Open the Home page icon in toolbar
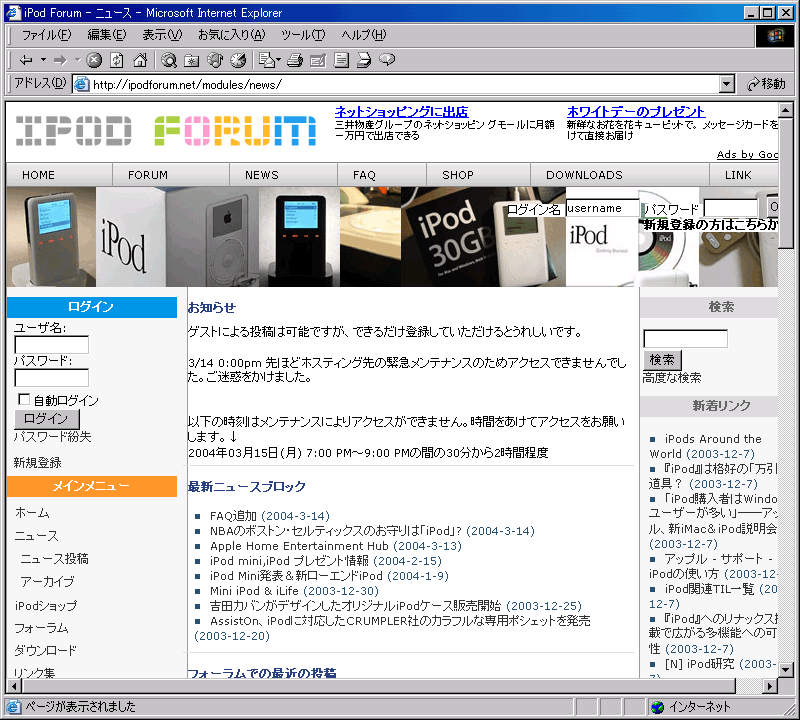Image resolution: width=800 pixels, height=720 pixels. (x=140, y=60)
